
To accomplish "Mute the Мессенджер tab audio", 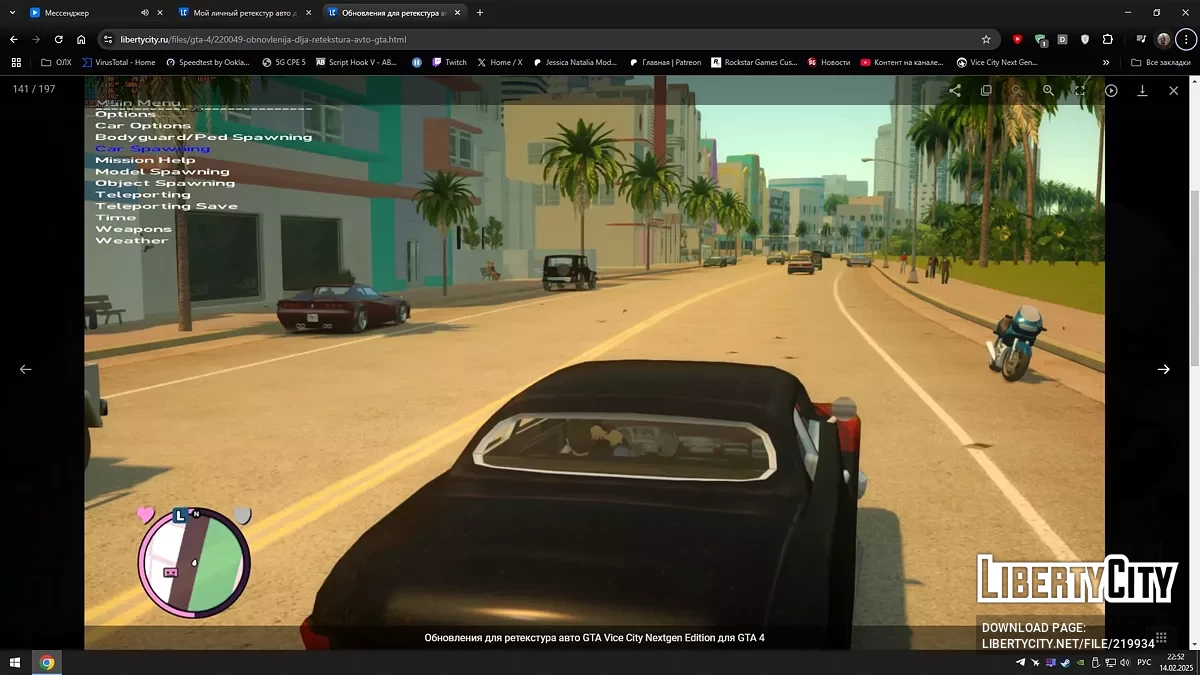I will click(144, 13).
